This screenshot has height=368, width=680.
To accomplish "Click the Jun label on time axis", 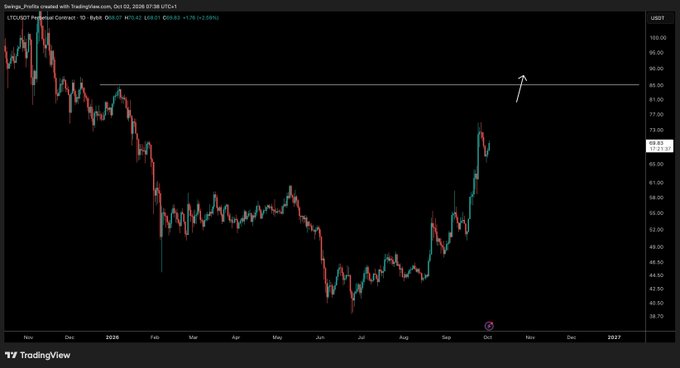I will tap(320, 337).
